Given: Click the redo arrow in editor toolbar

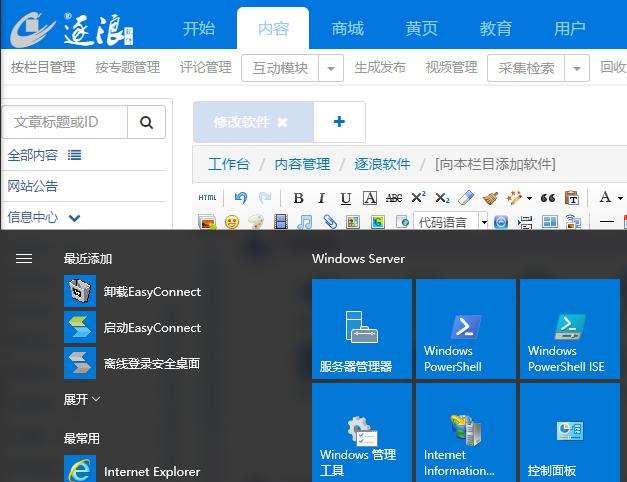Looking at the screenshot, I should 265,198.
